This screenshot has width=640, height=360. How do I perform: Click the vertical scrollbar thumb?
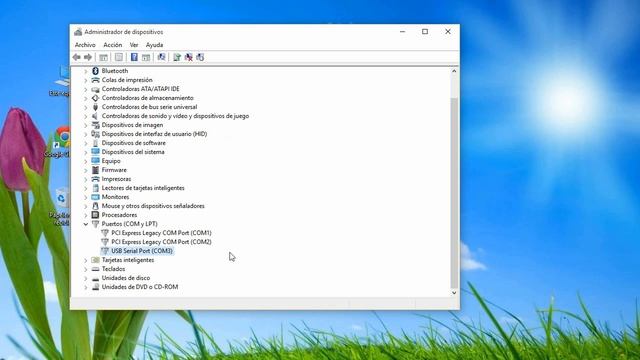(x=454, y=193)
